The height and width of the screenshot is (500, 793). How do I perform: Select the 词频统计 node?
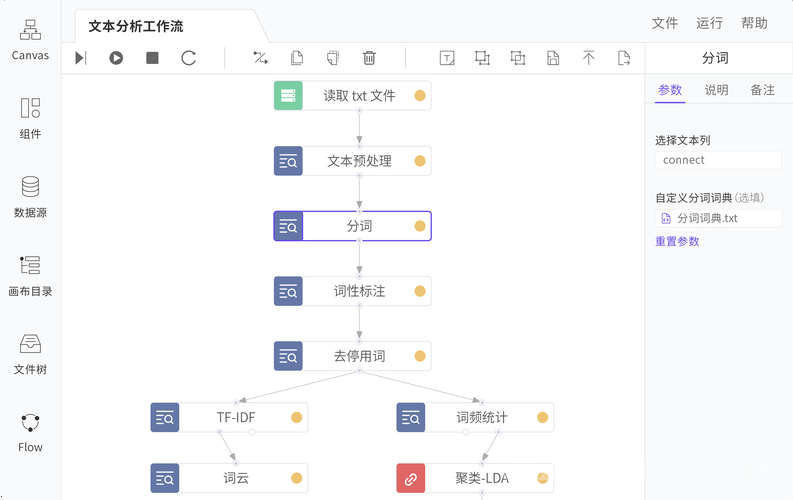475,418
